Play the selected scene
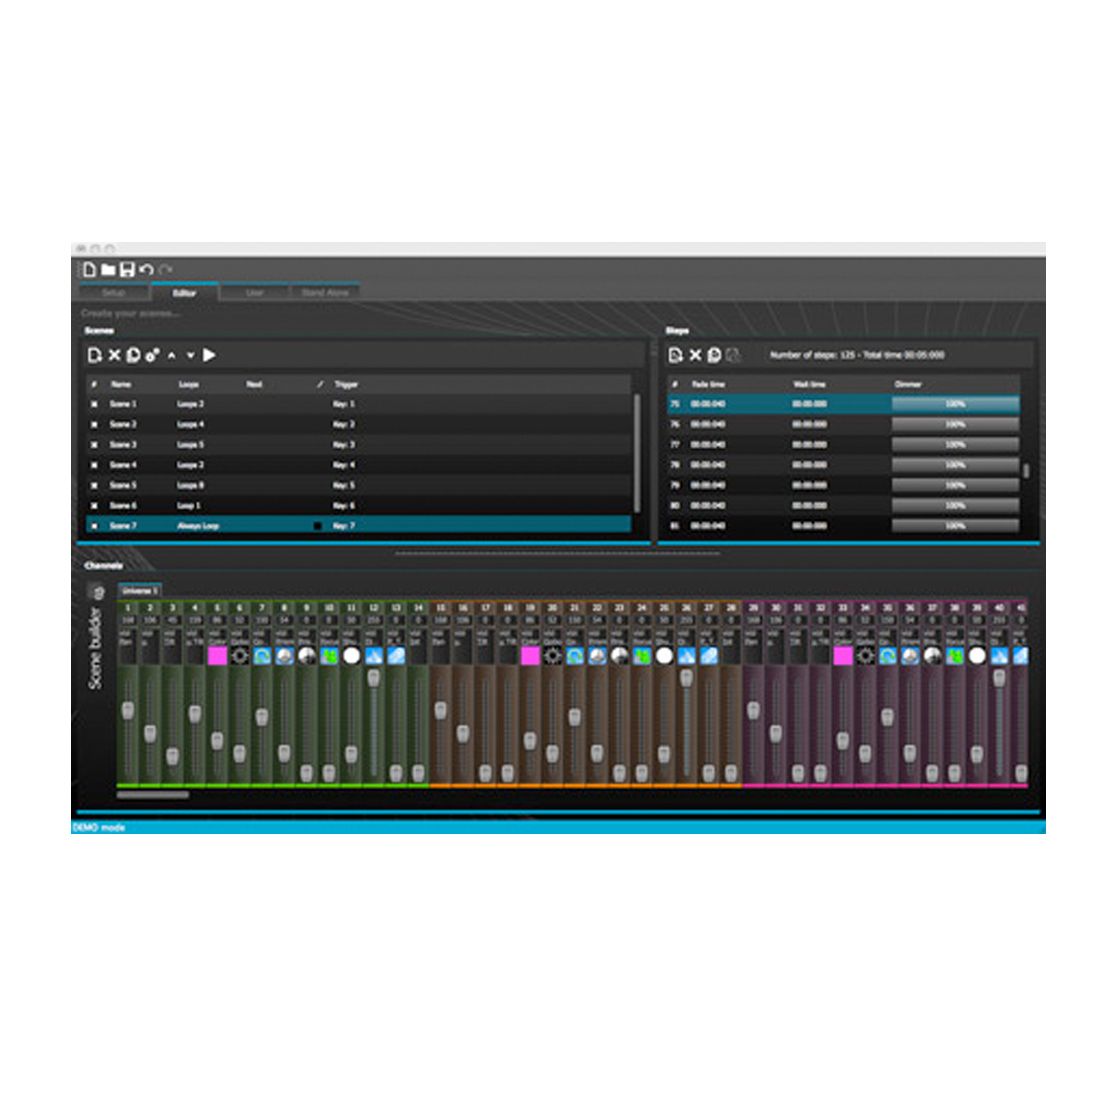The width and height of the screenshot is (1100, 1100). (210, 355)
